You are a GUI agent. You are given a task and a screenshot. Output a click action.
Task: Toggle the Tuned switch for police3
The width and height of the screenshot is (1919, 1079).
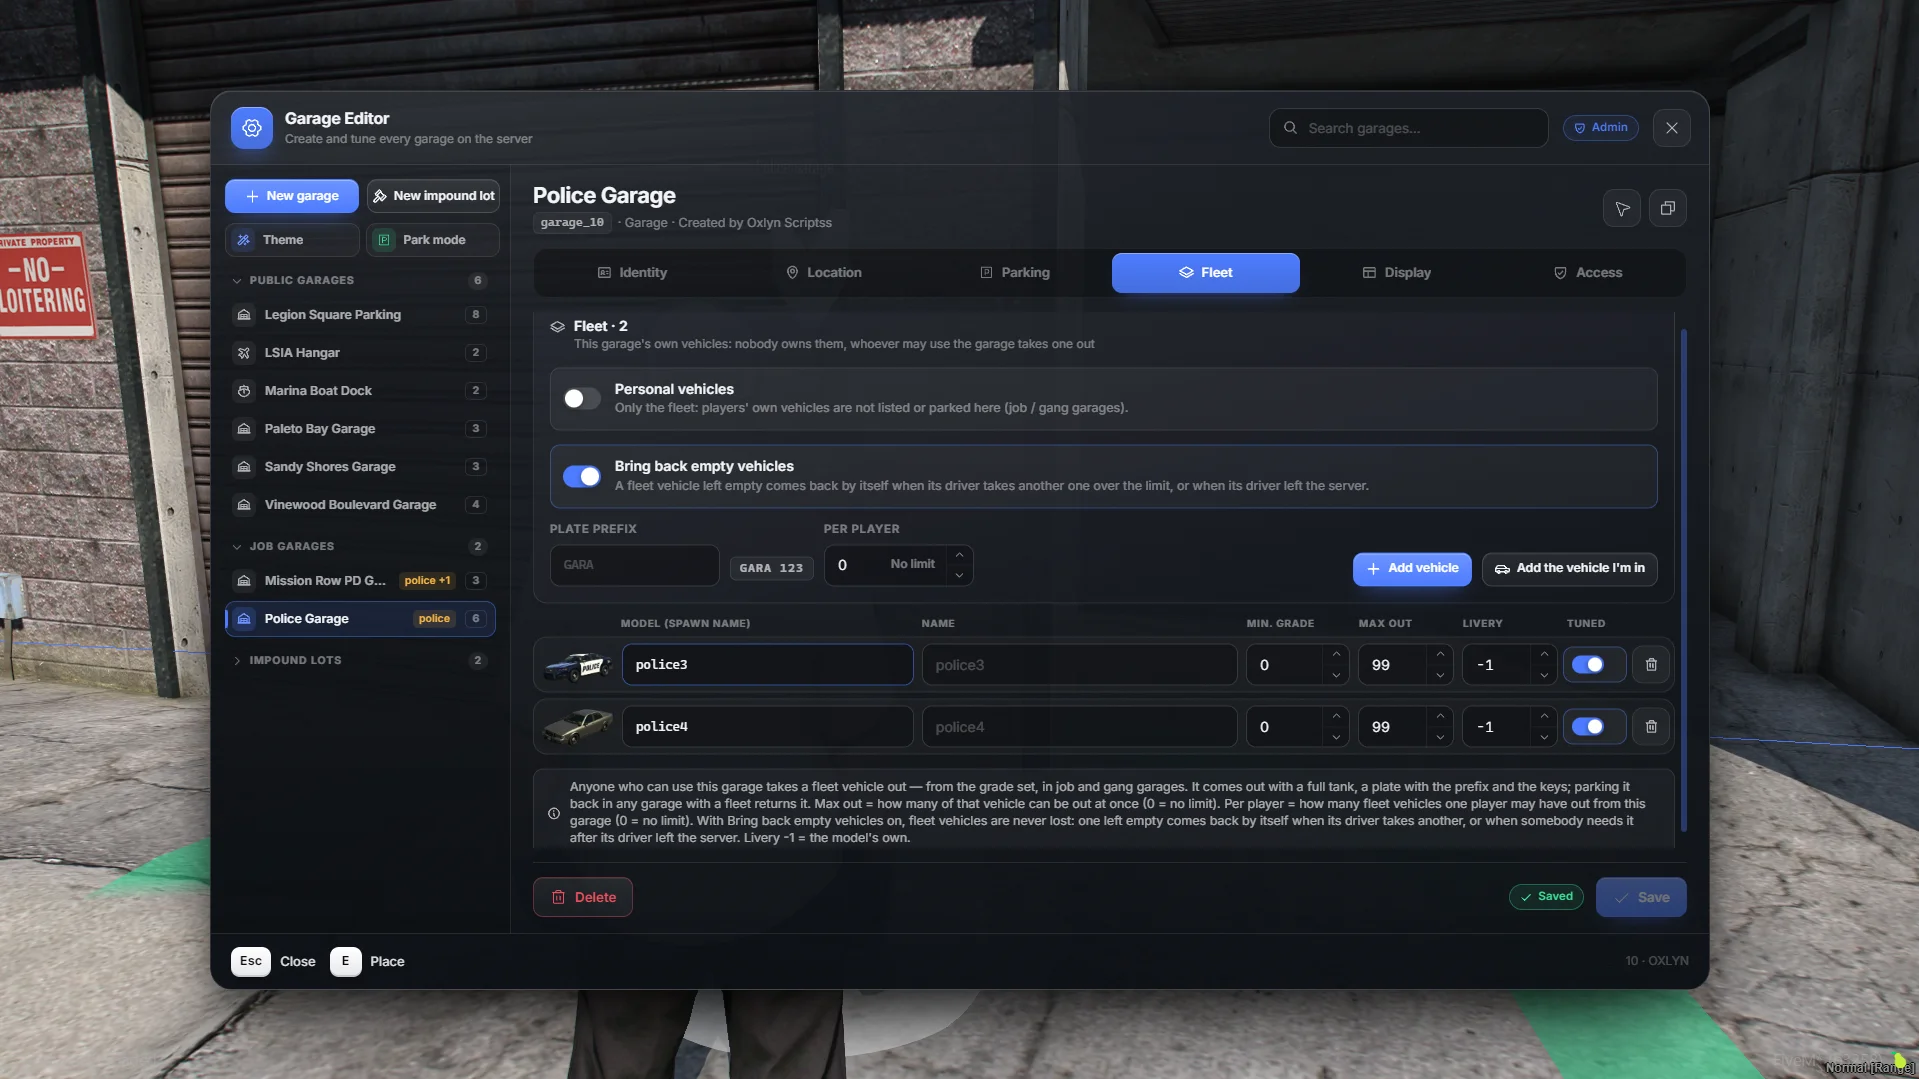click(1588, 665)
